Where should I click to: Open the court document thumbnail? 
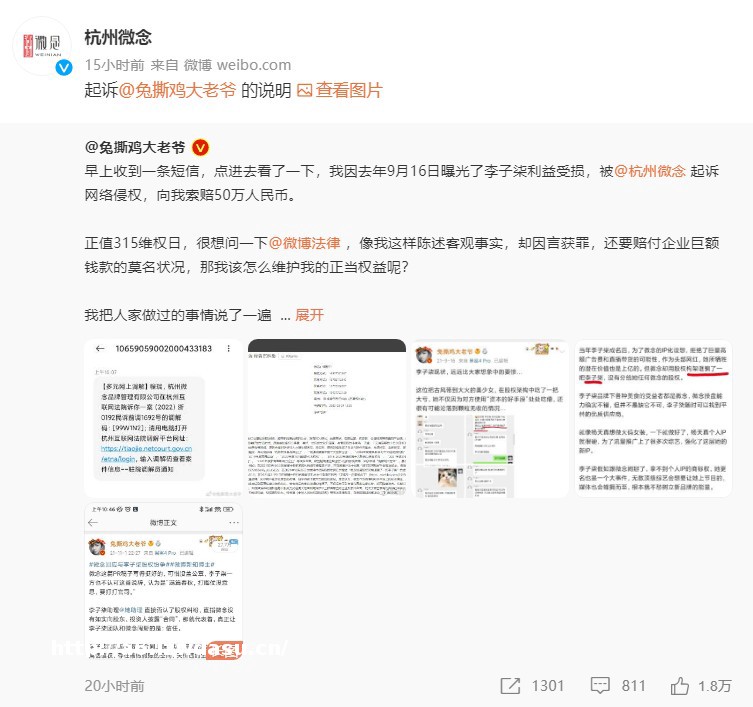327,418
